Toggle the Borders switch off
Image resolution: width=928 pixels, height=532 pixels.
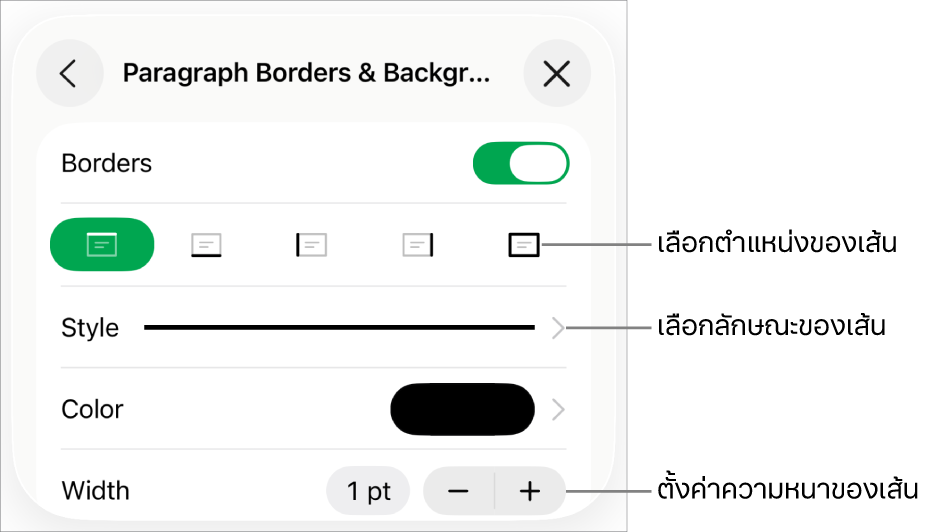point(521,163)
